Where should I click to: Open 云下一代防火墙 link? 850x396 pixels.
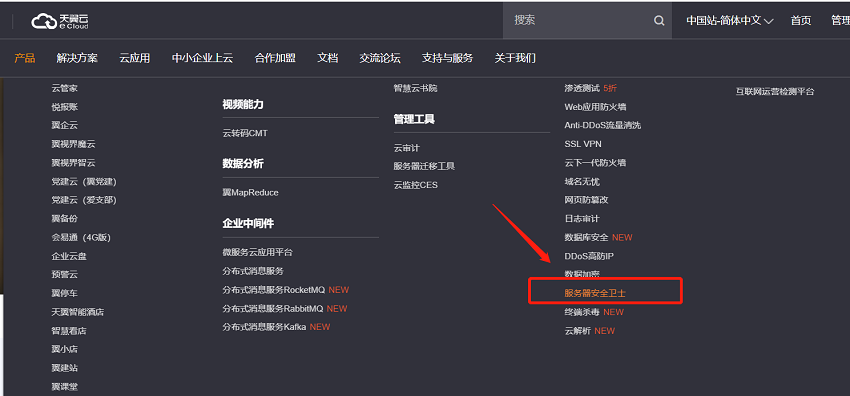pyautogui.click(x=595, y=163)
